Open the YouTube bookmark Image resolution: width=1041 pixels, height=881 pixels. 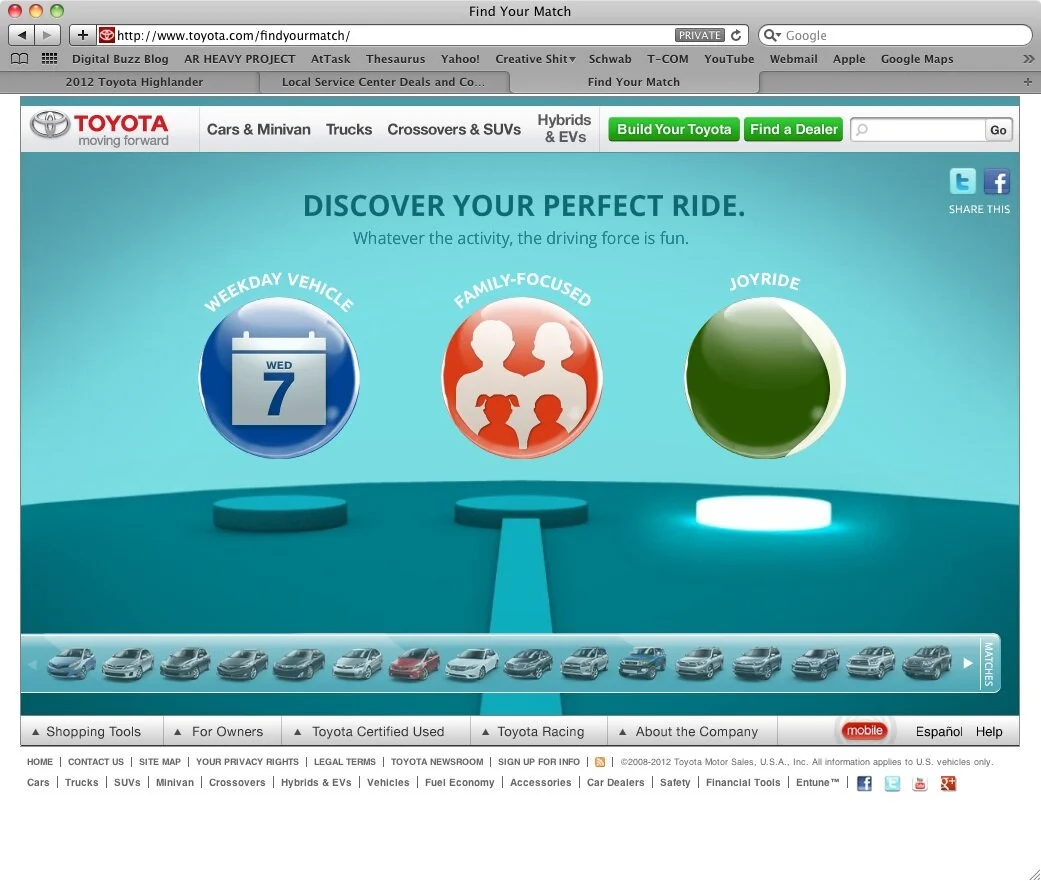(729, 58)
